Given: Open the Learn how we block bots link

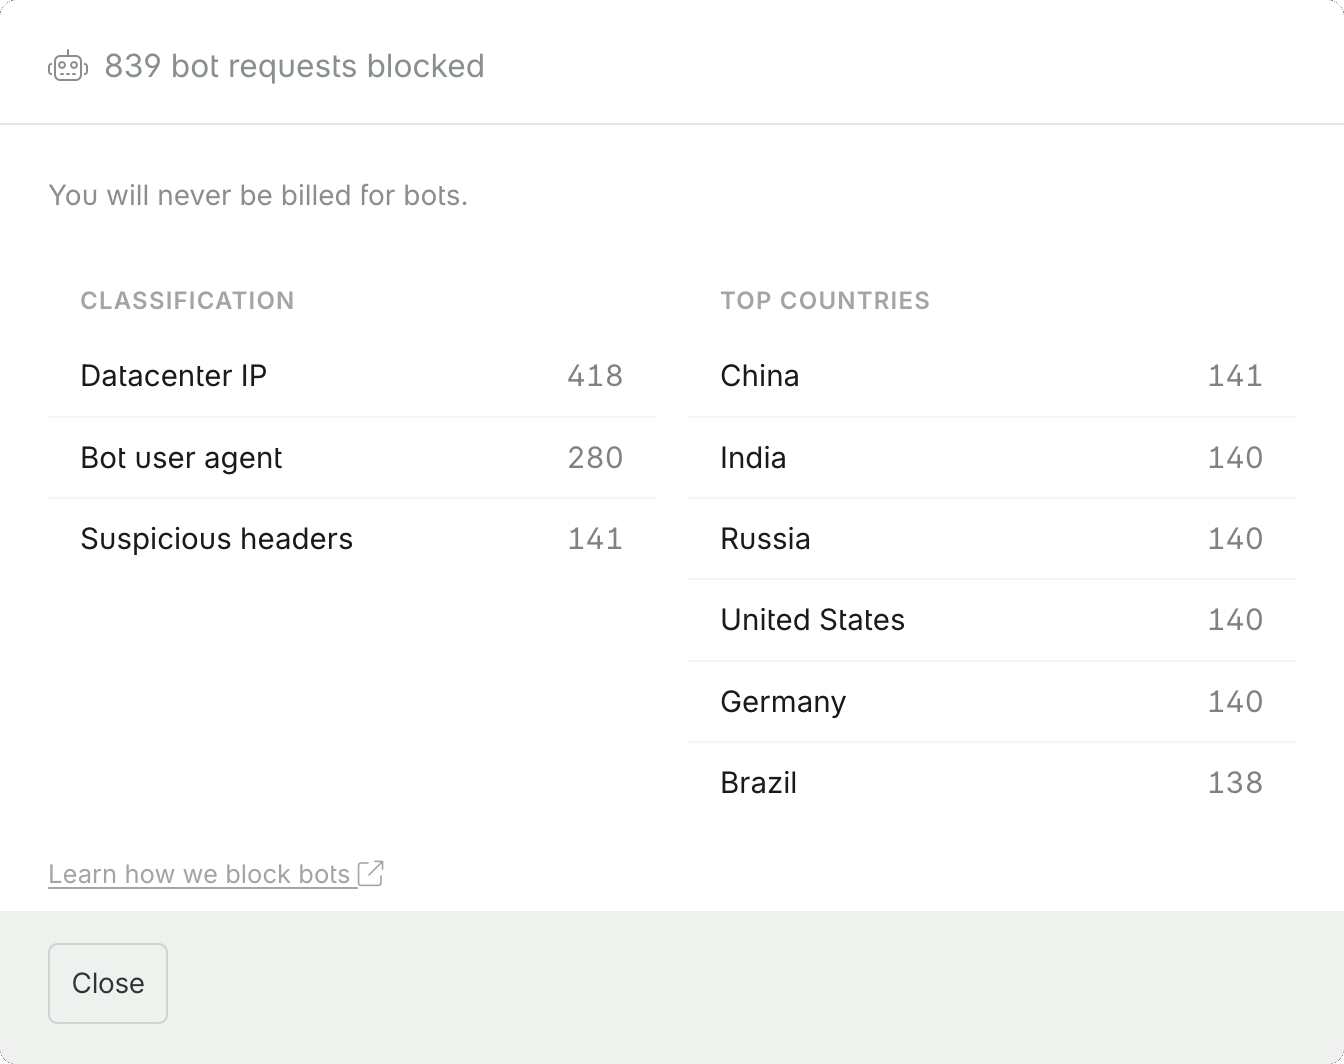Looking at the screenshot, I should (199, 873).
